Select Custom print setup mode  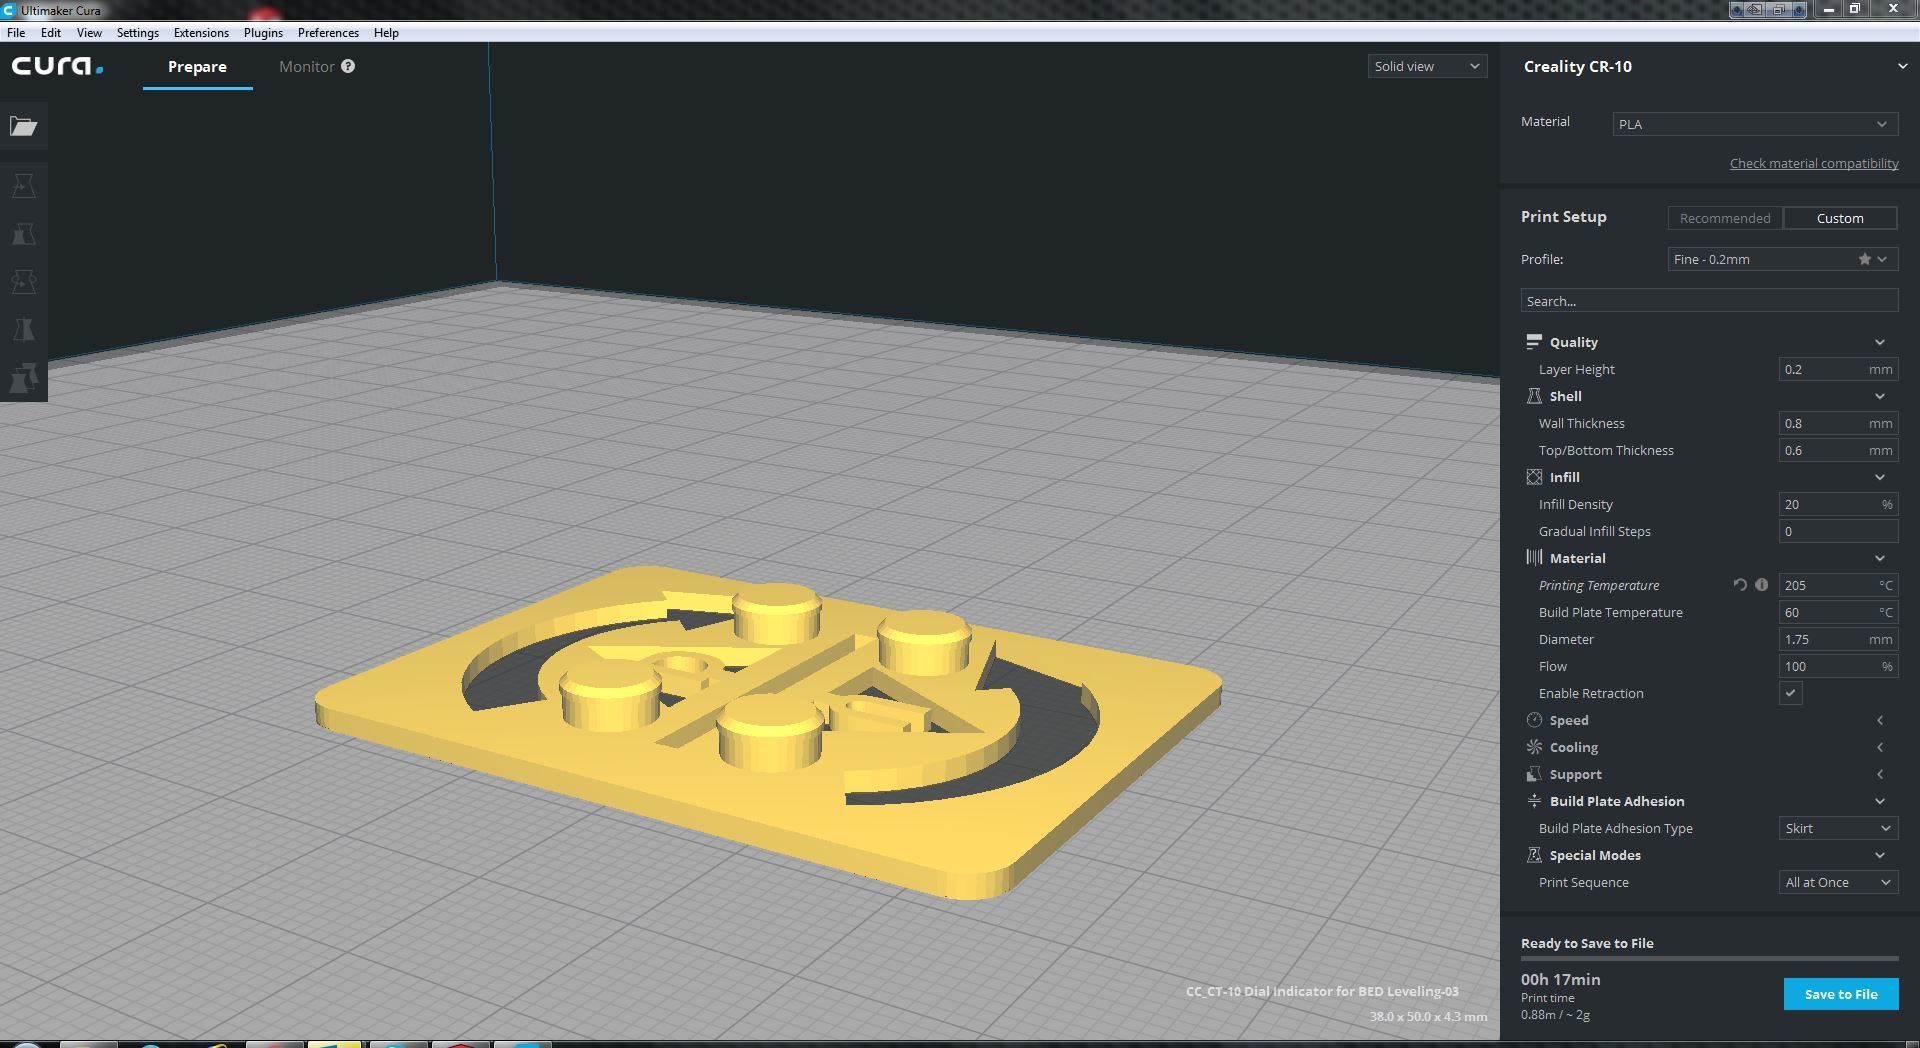click(x=1839, y=218)
